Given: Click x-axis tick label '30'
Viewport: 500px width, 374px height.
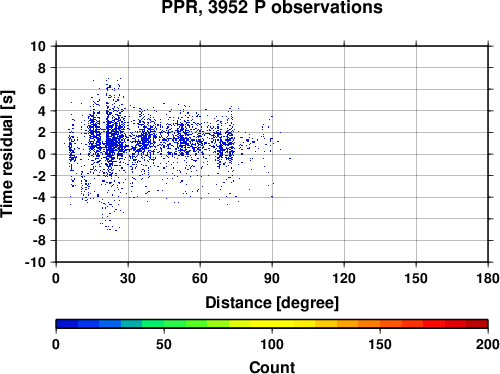Looking at the screenshot, I should [128, 278].
